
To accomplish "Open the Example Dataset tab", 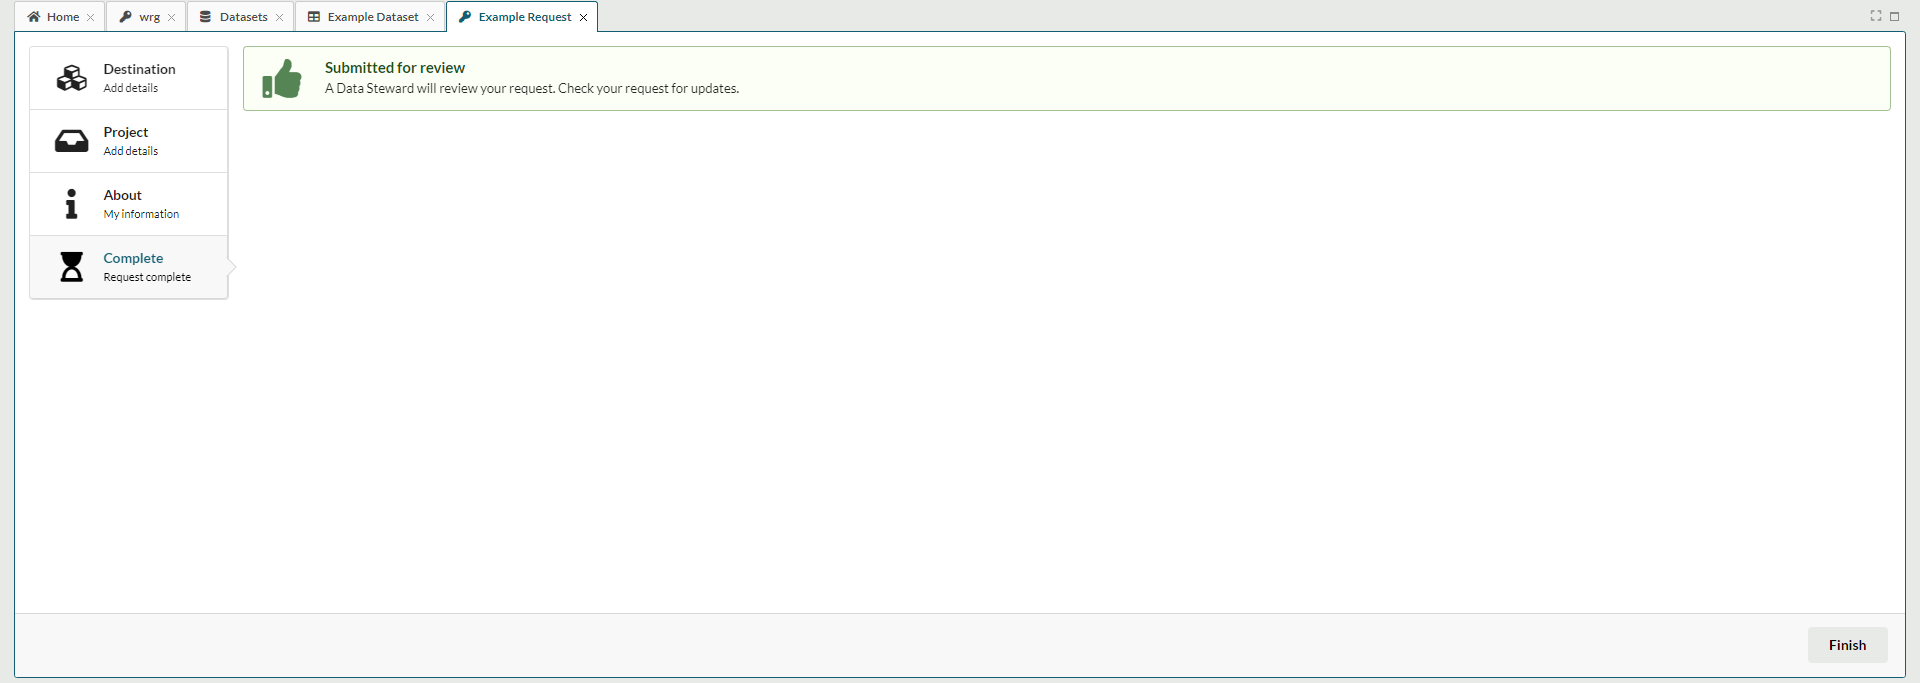I will 372,17.
